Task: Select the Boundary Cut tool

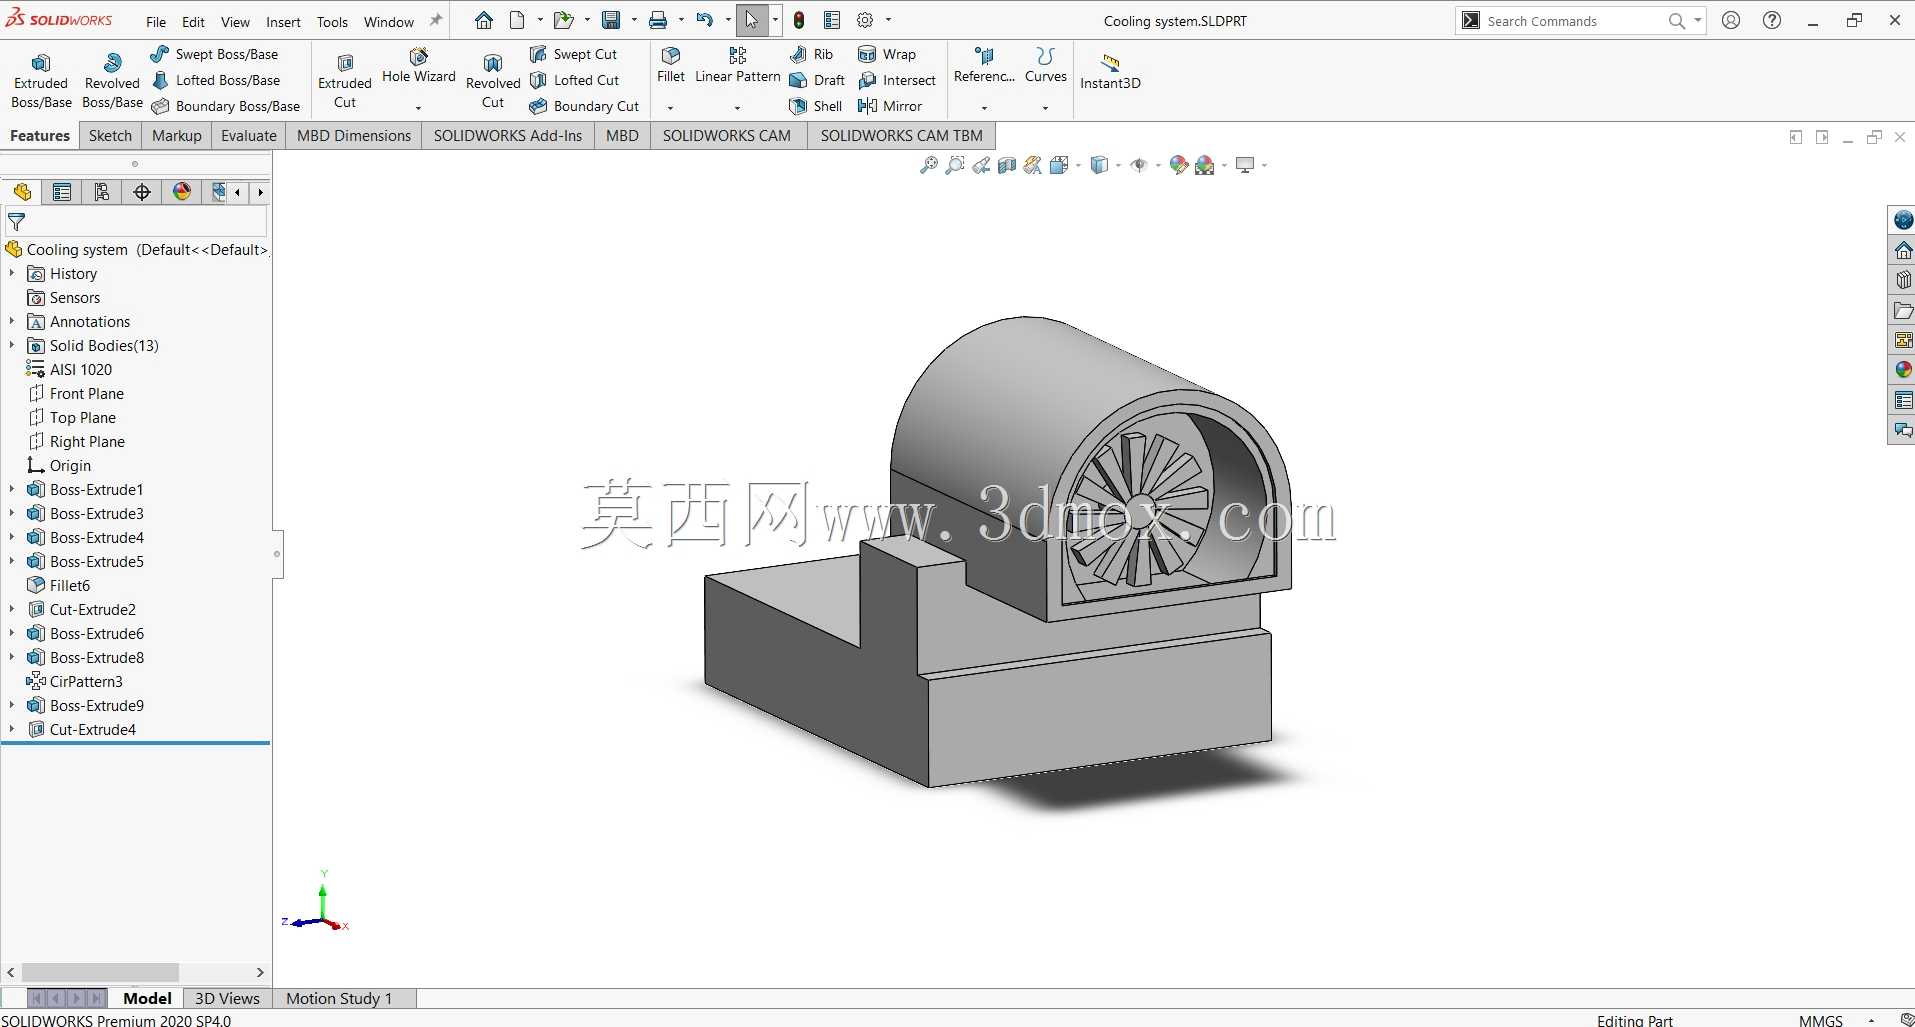Action: (x=584, y=106)
